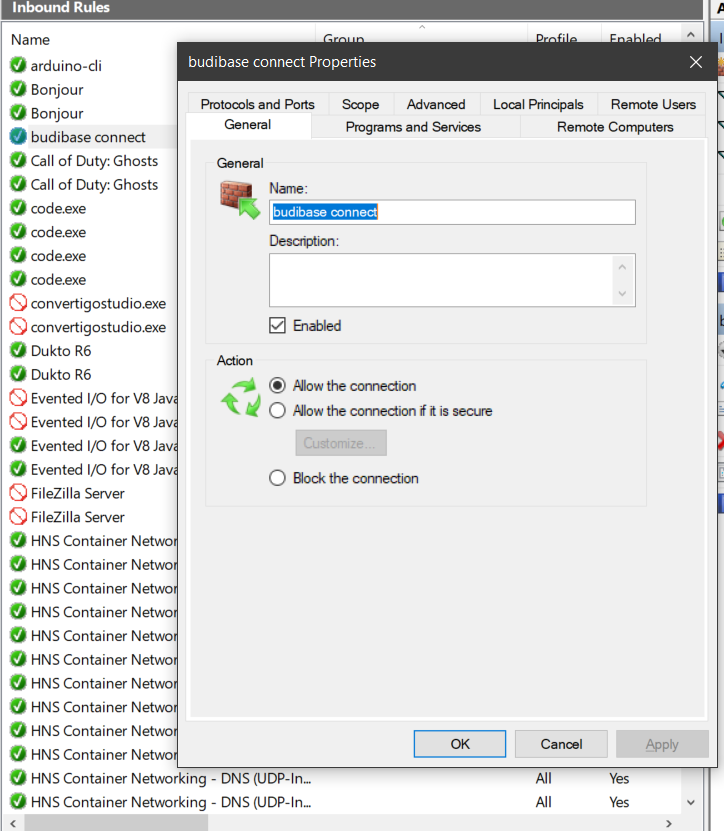
Task: Click the budibase connect rule status icon
Action: 18,137
